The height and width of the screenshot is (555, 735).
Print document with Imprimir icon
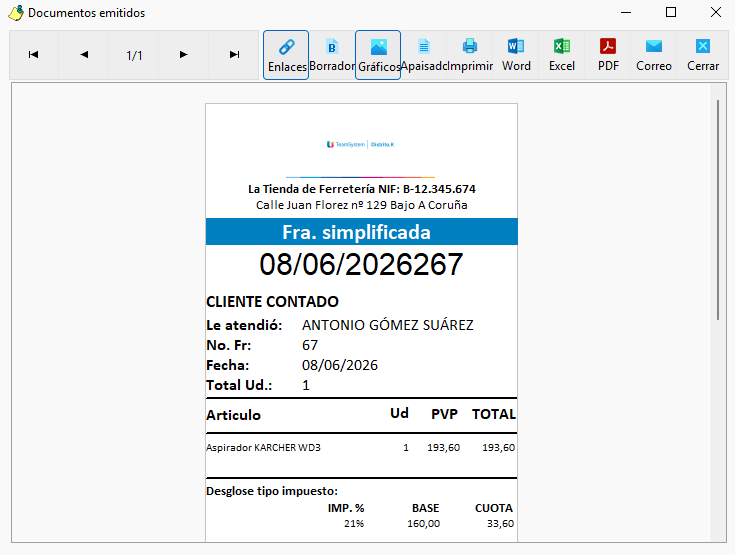(x=470, y=55)
